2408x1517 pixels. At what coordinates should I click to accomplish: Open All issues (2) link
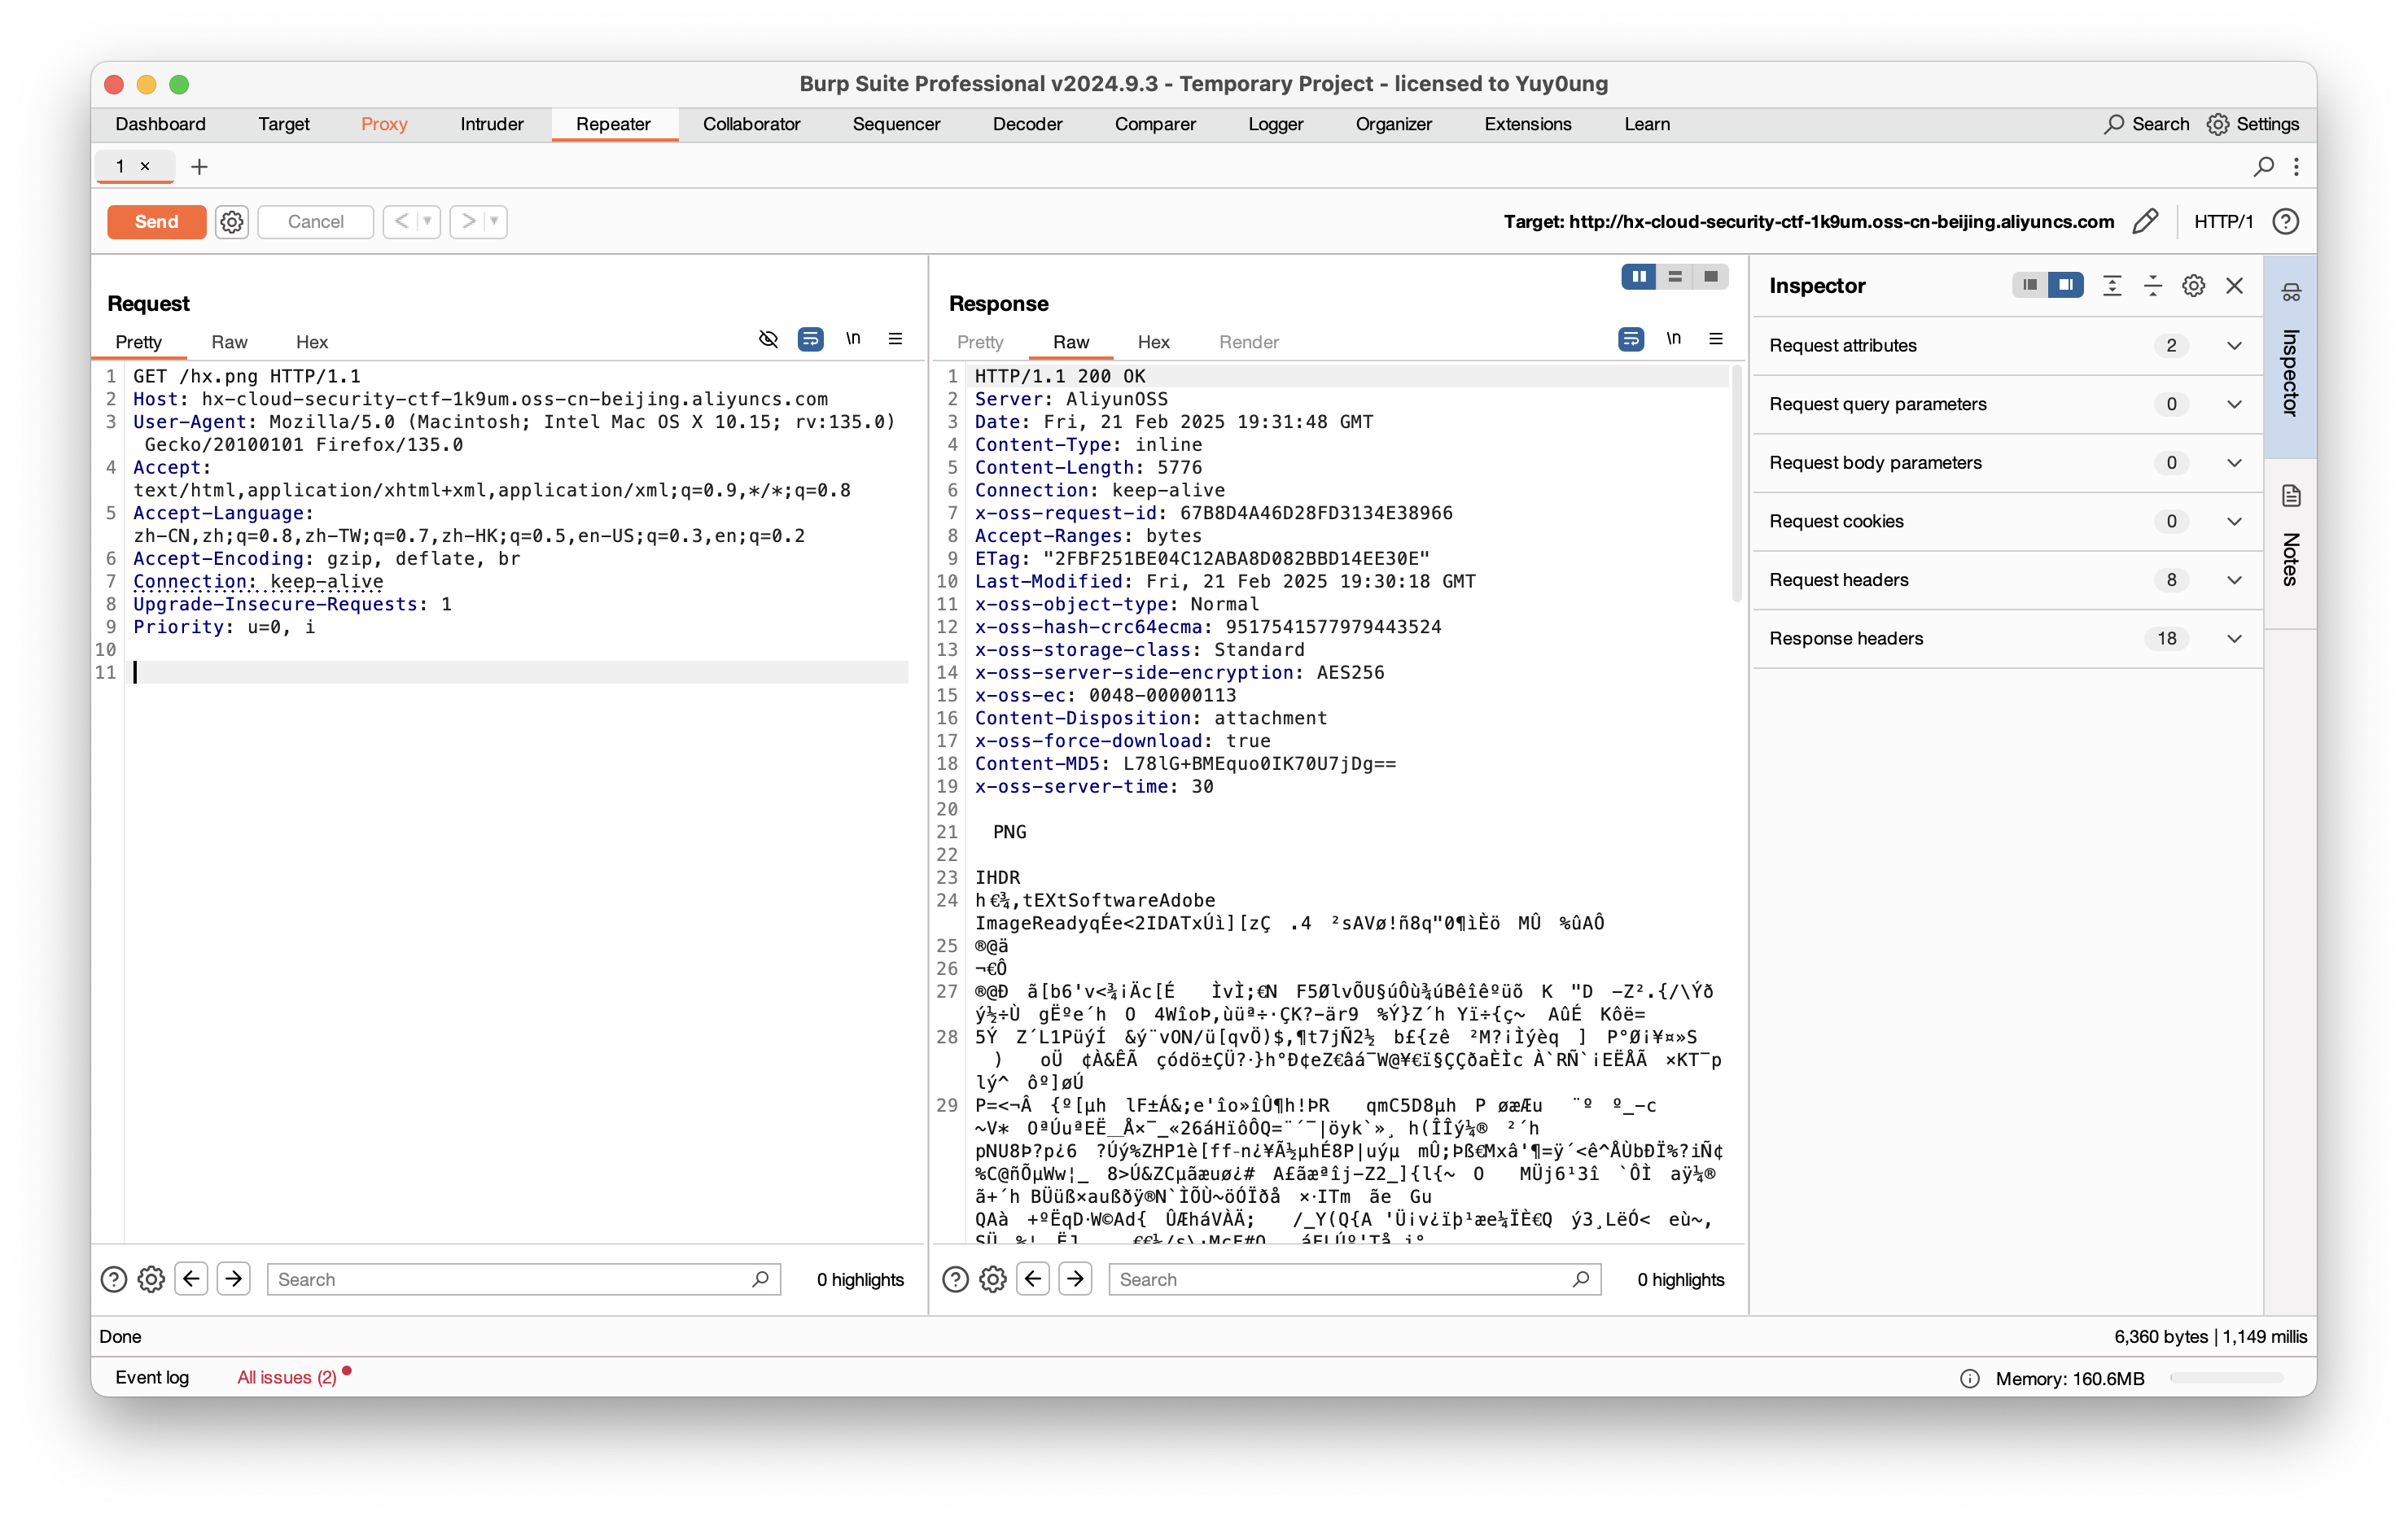click(286, 1377)
